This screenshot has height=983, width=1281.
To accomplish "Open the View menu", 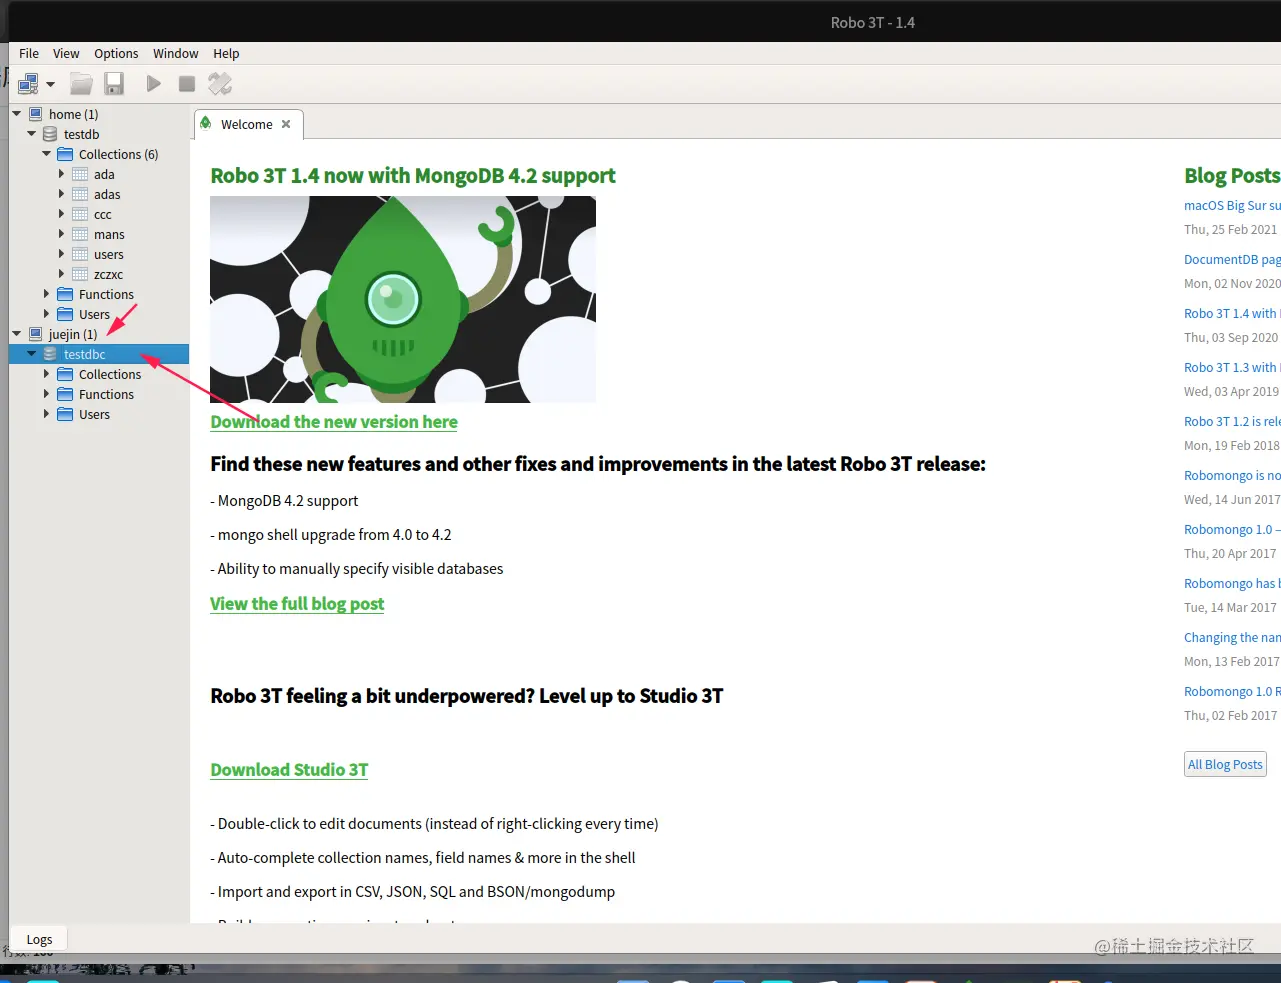I will point(66,54).
